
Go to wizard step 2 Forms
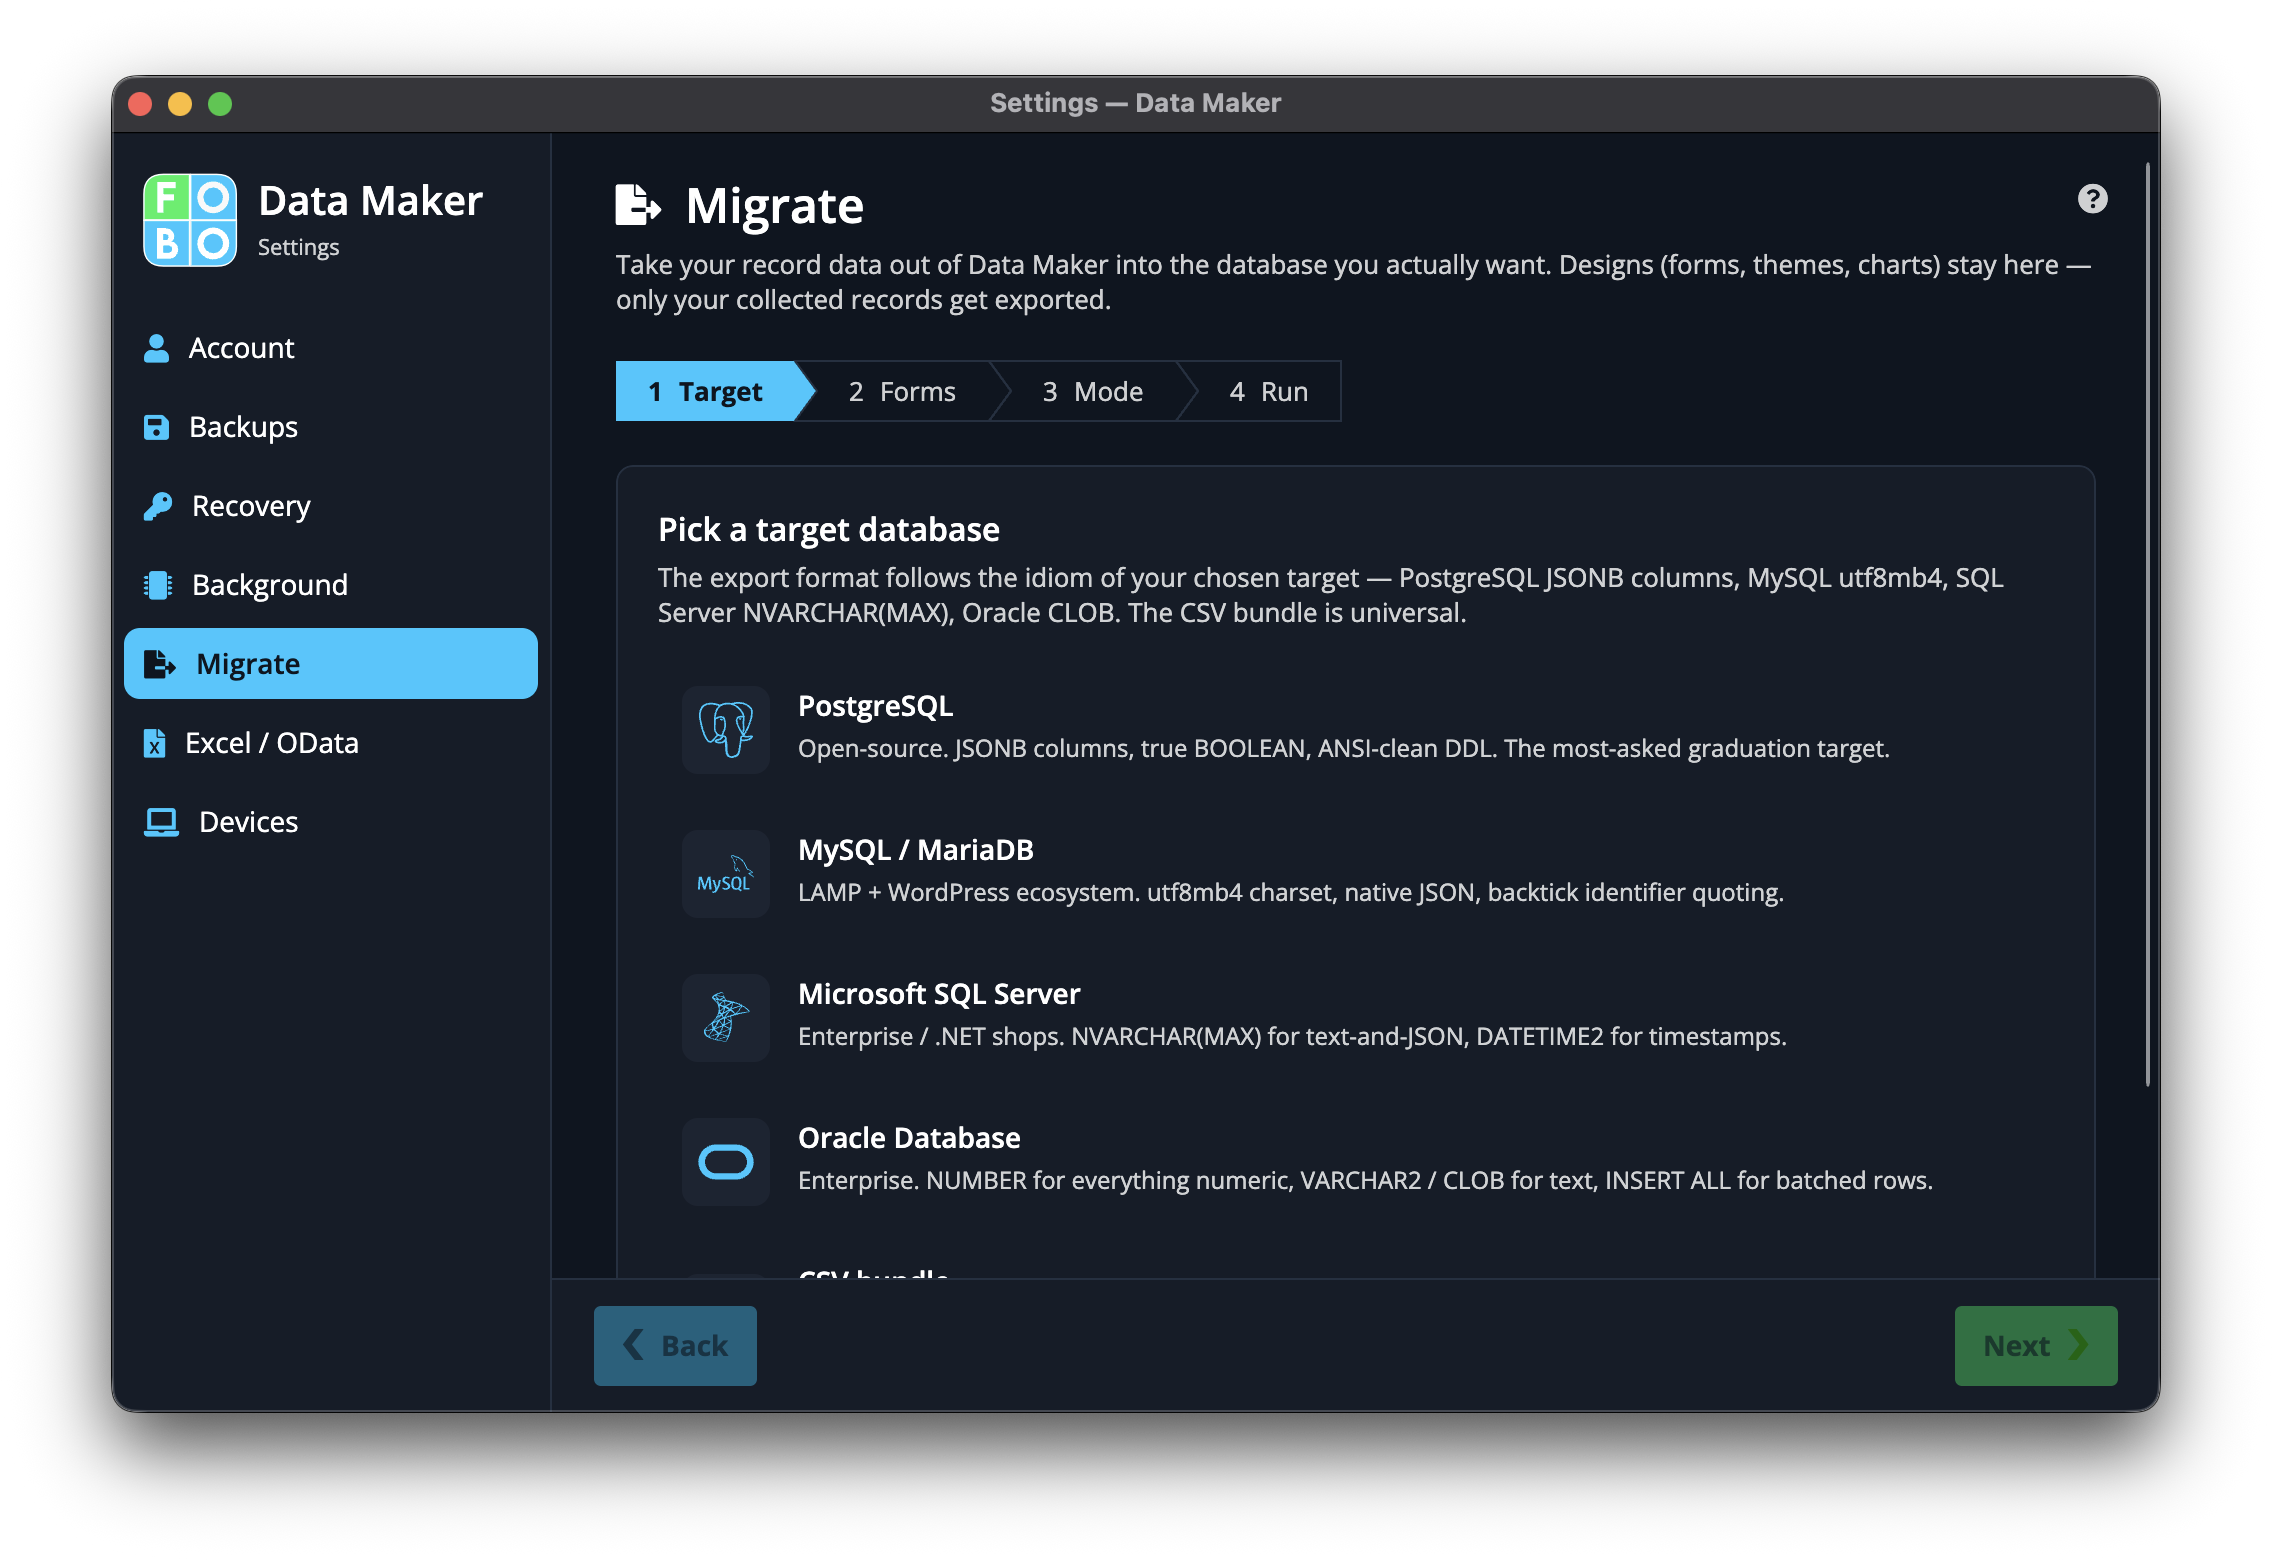[x=902, y=391]
